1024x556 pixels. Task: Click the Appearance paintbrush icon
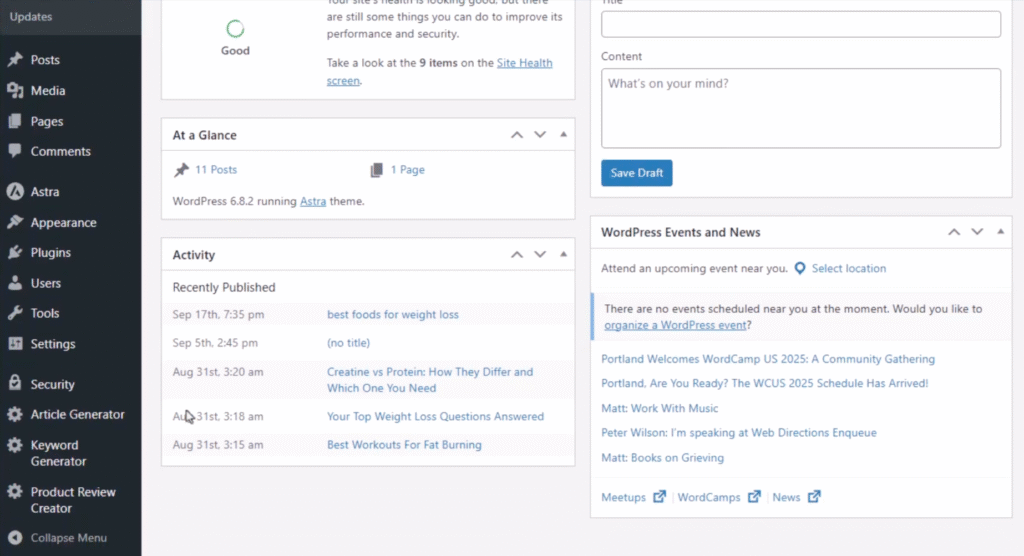coord(14,223)
